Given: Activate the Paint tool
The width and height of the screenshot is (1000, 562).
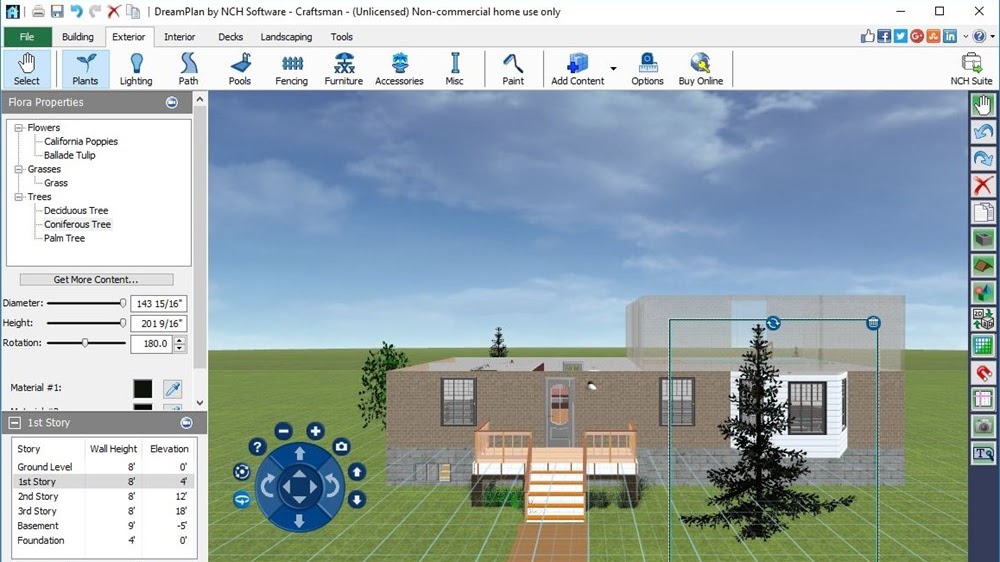Looking at the screenshot, I should tap(513, 69).
